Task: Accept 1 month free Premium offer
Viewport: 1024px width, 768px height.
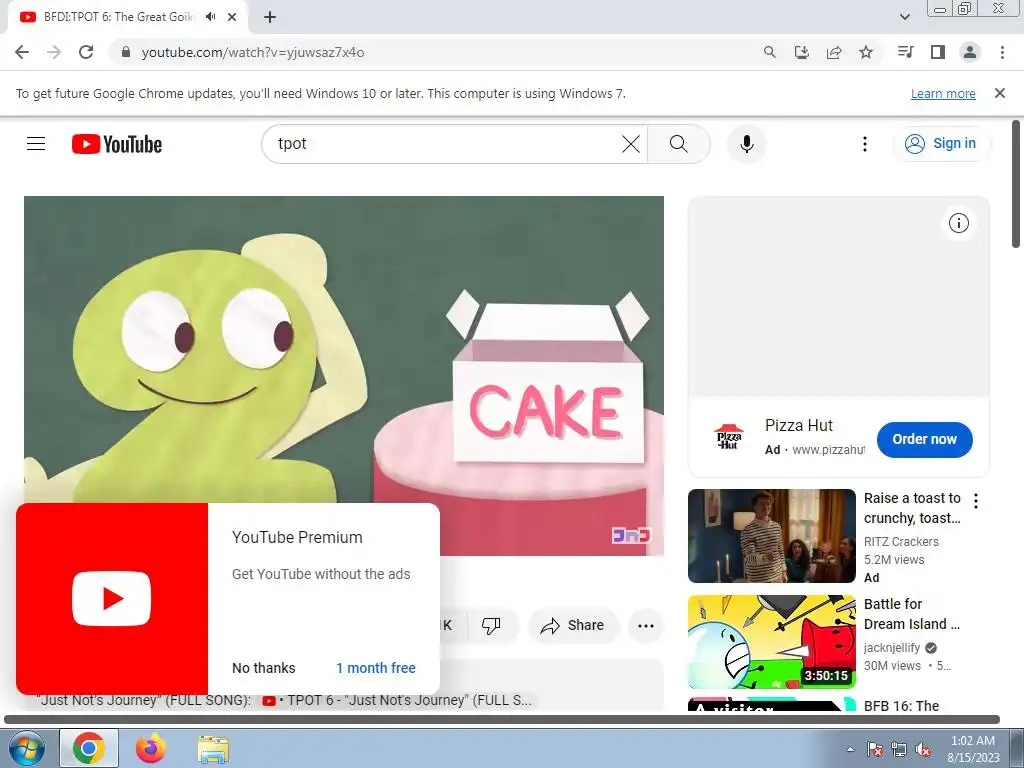Action: click(376, 668)
